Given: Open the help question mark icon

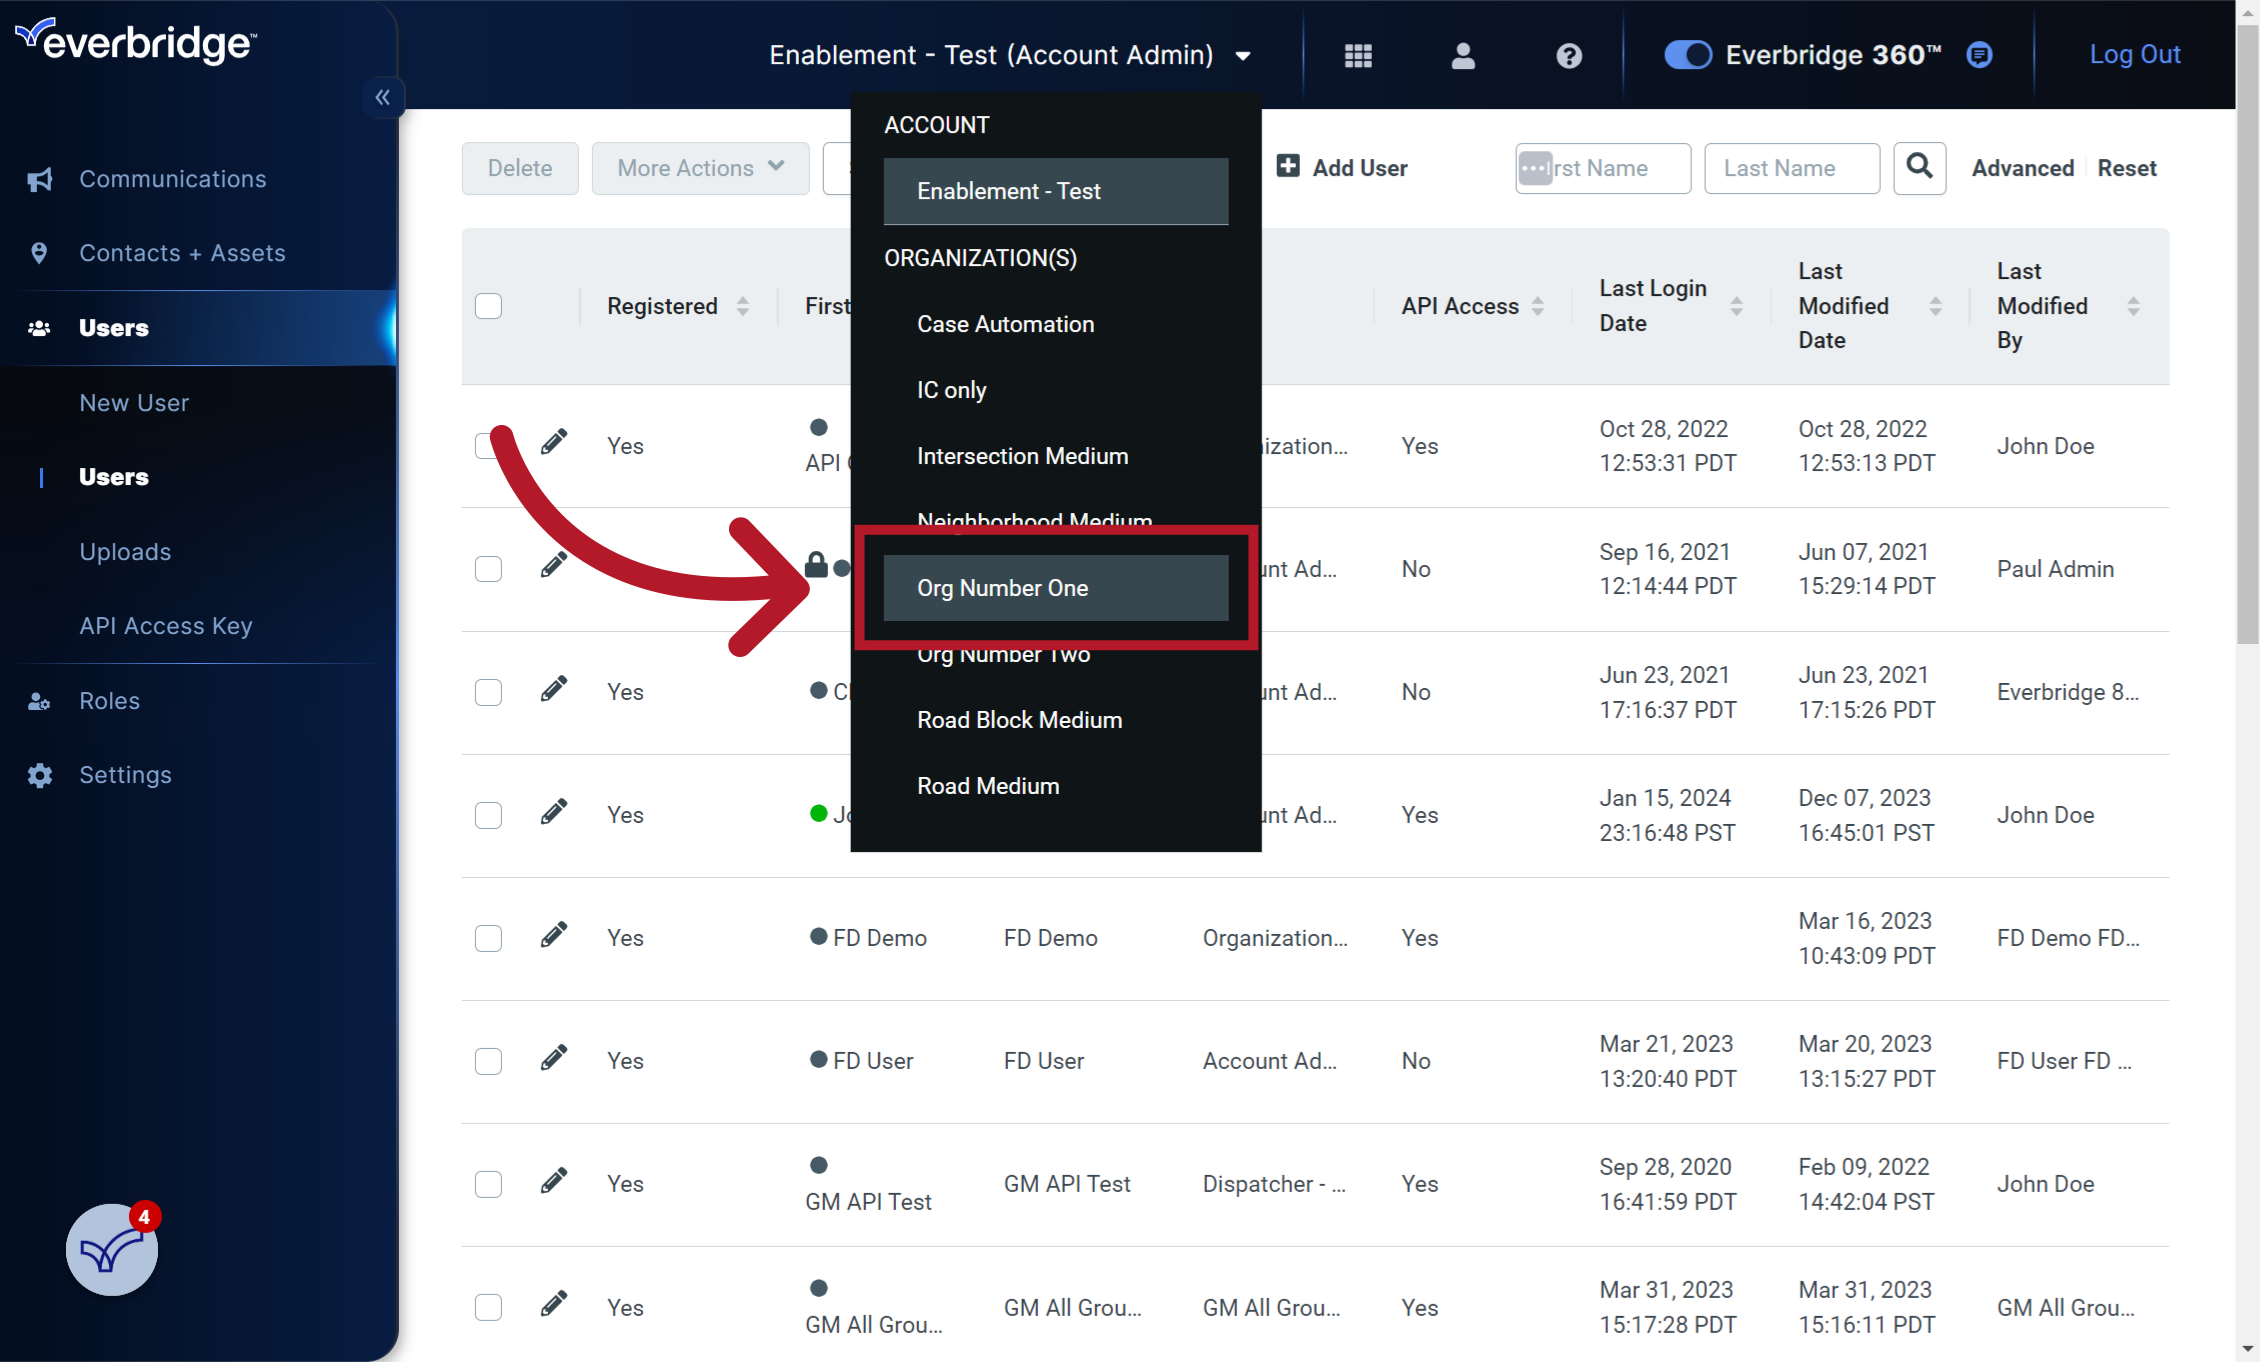Looking at the screenshot, I should click(x=1569, y=55).
